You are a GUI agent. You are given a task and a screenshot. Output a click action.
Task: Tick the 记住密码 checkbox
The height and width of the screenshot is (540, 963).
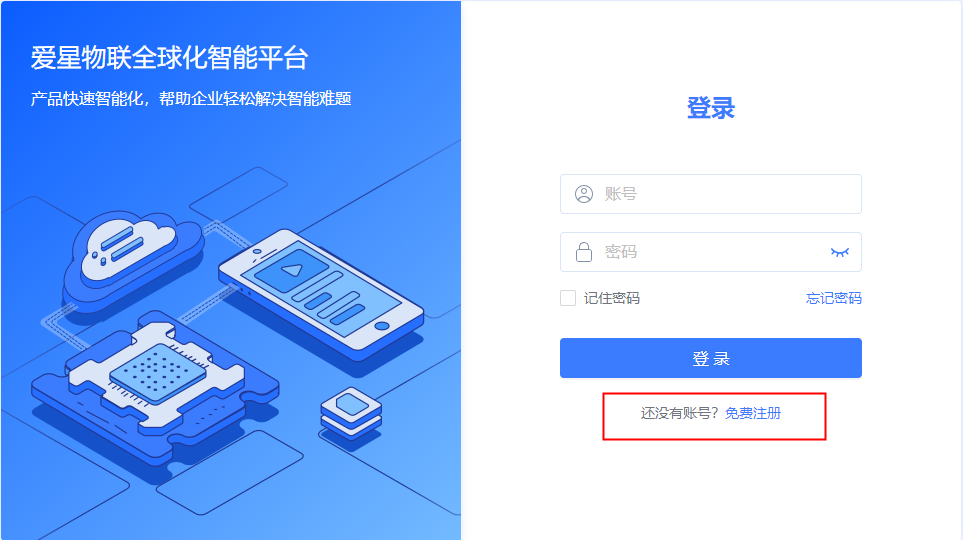(x=568, y=298)
